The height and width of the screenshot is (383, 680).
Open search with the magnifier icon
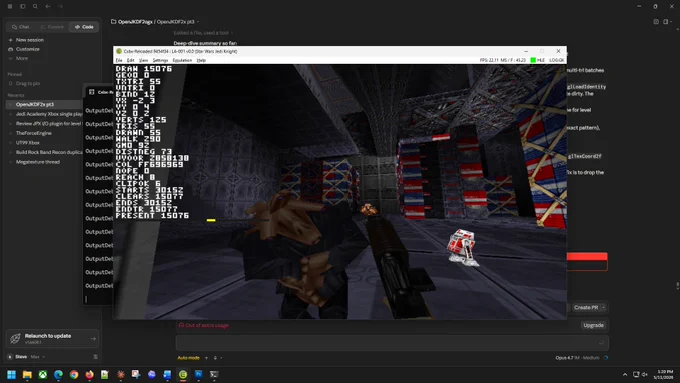coord(35,7)
